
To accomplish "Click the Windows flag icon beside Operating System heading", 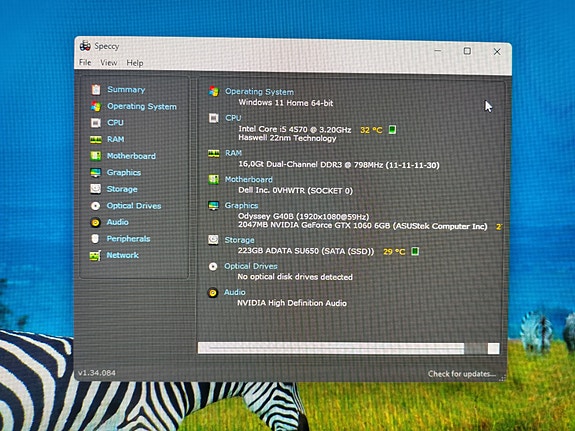I will tap(214, 91).
